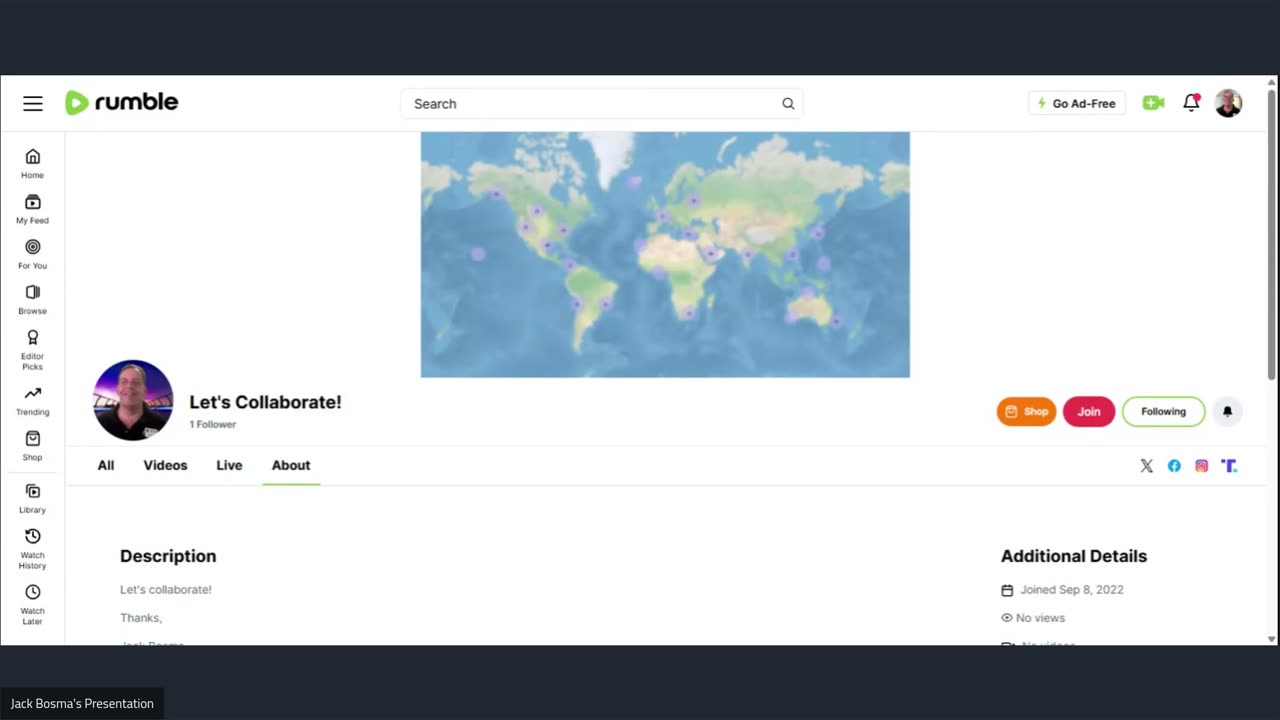Open the user profile avatar menu
Viewport: 1280px width, 720px height.
click(x=1228, y=103)
